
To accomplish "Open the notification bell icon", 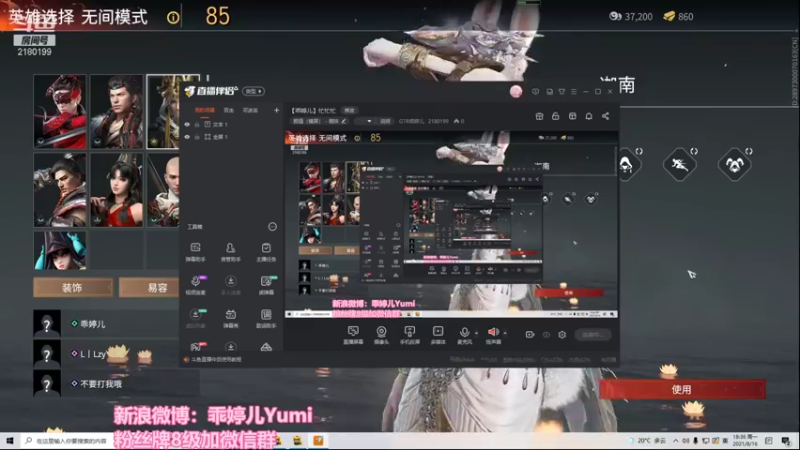I will coord(589,116).
